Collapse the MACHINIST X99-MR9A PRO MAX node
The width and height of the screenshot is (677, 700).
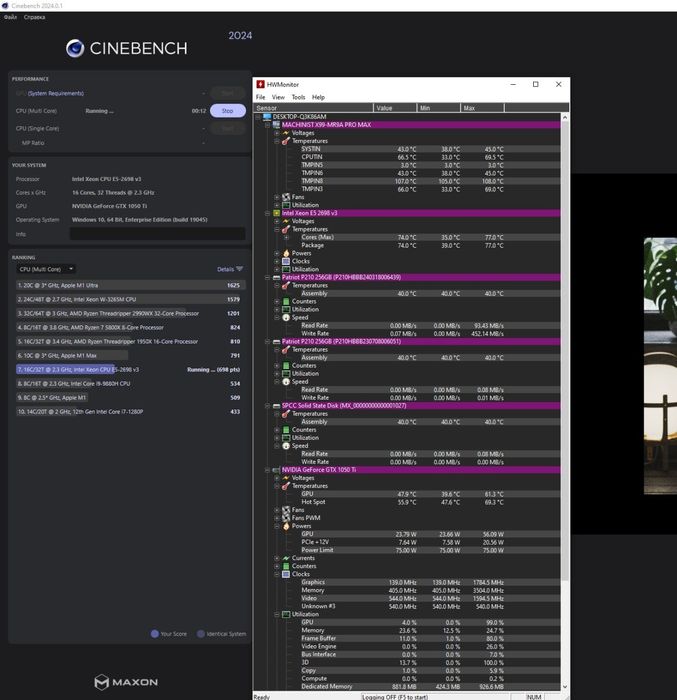click(x=267, y=125)
